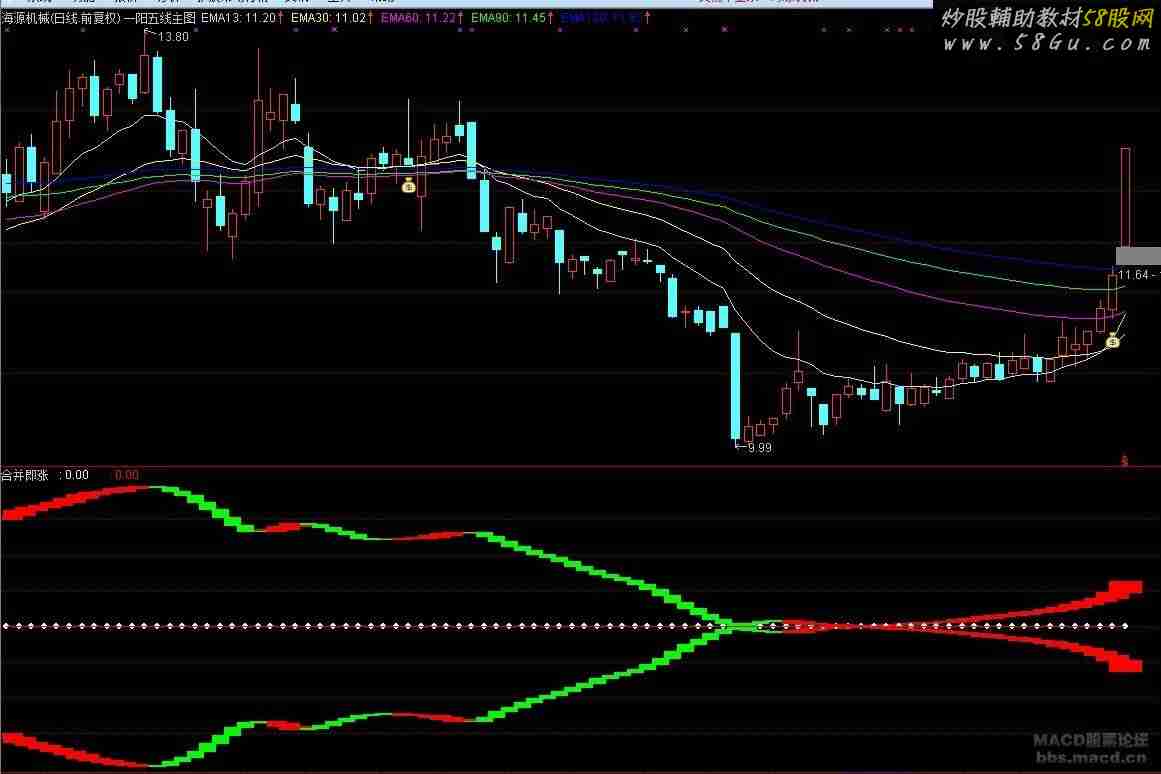Viewport: 1161px width, 774px height.
Task: Click the 海源机械(日线.前复权) chart title
Action: click(x=61, y=18)
